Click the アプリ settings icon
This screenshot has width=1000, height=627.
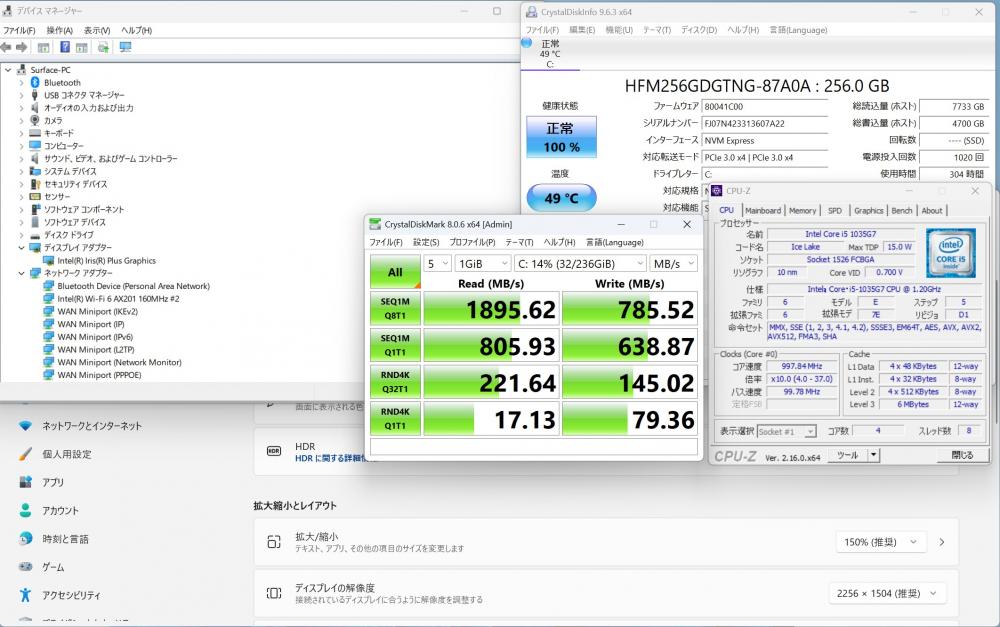click(25, 482)
